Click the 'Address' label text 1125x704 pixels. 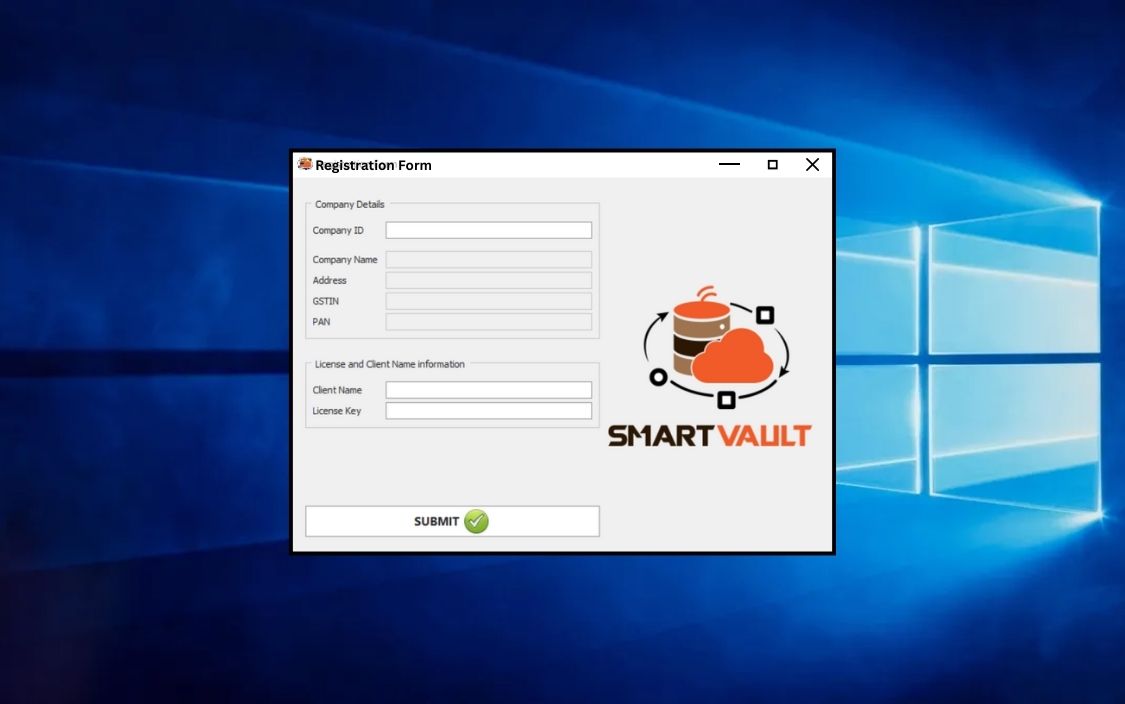click(x=329, y=281)
